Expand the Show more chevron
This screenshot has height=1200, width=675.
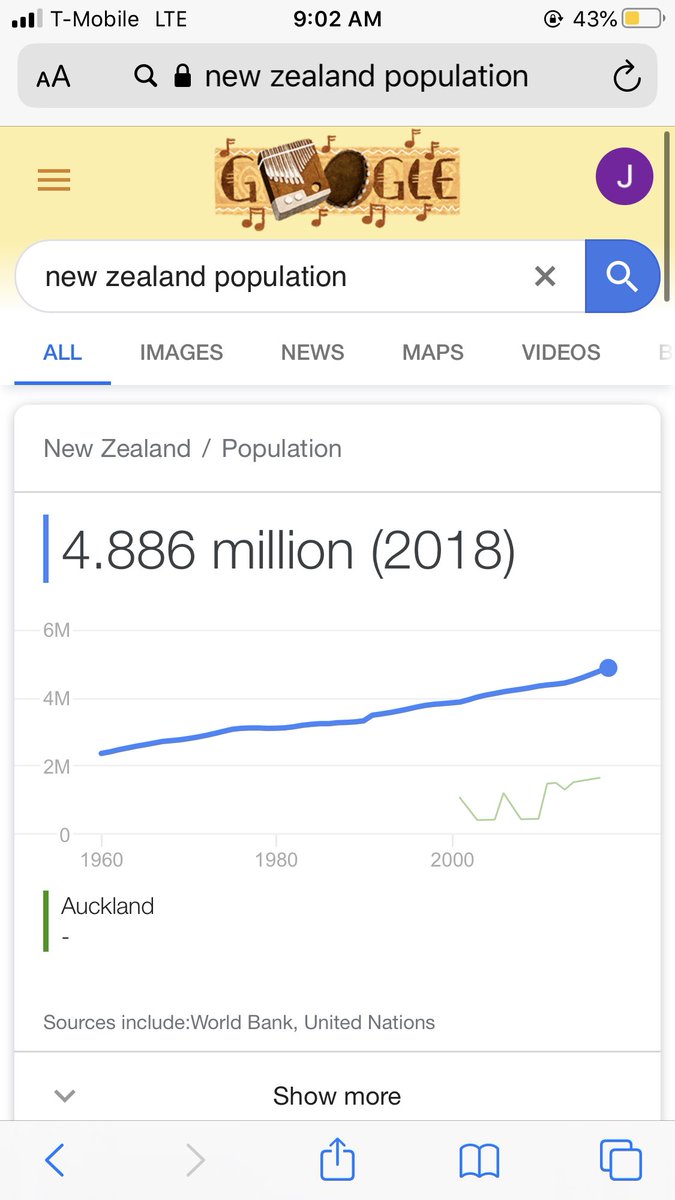[x=65, y=1096]
